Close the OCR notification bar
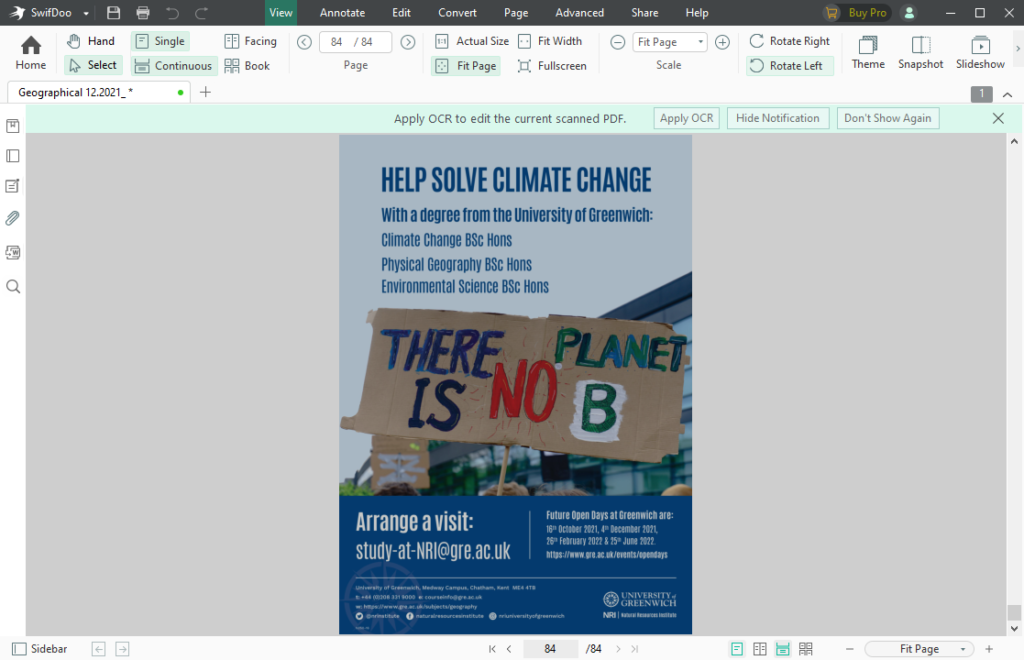The height and width of the screenshot is (660, 1024). [x=998, y=118]
